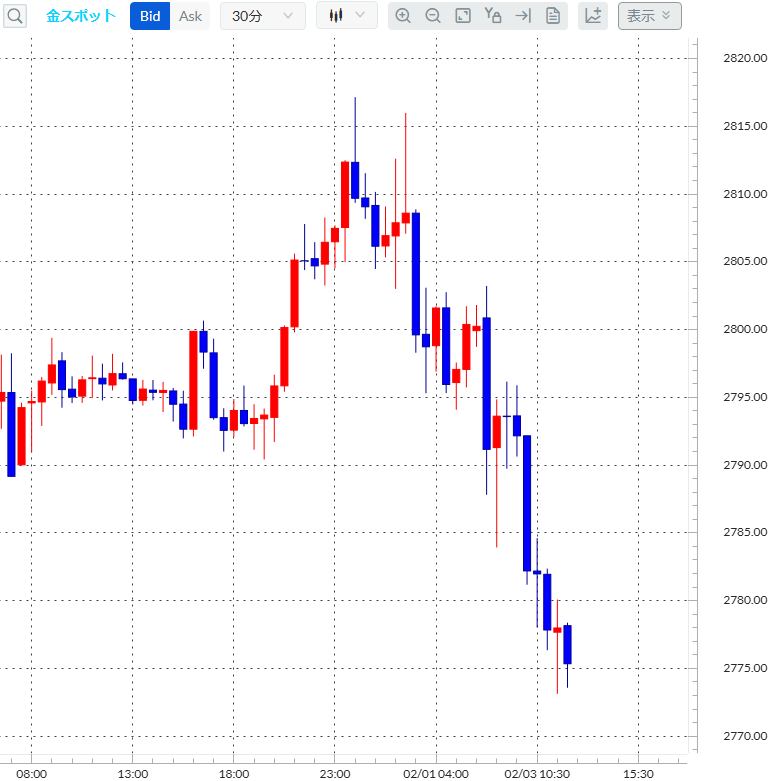Click the 08:00 time axis label
This screenshot has width=772, height=781.
pos(31,774)
